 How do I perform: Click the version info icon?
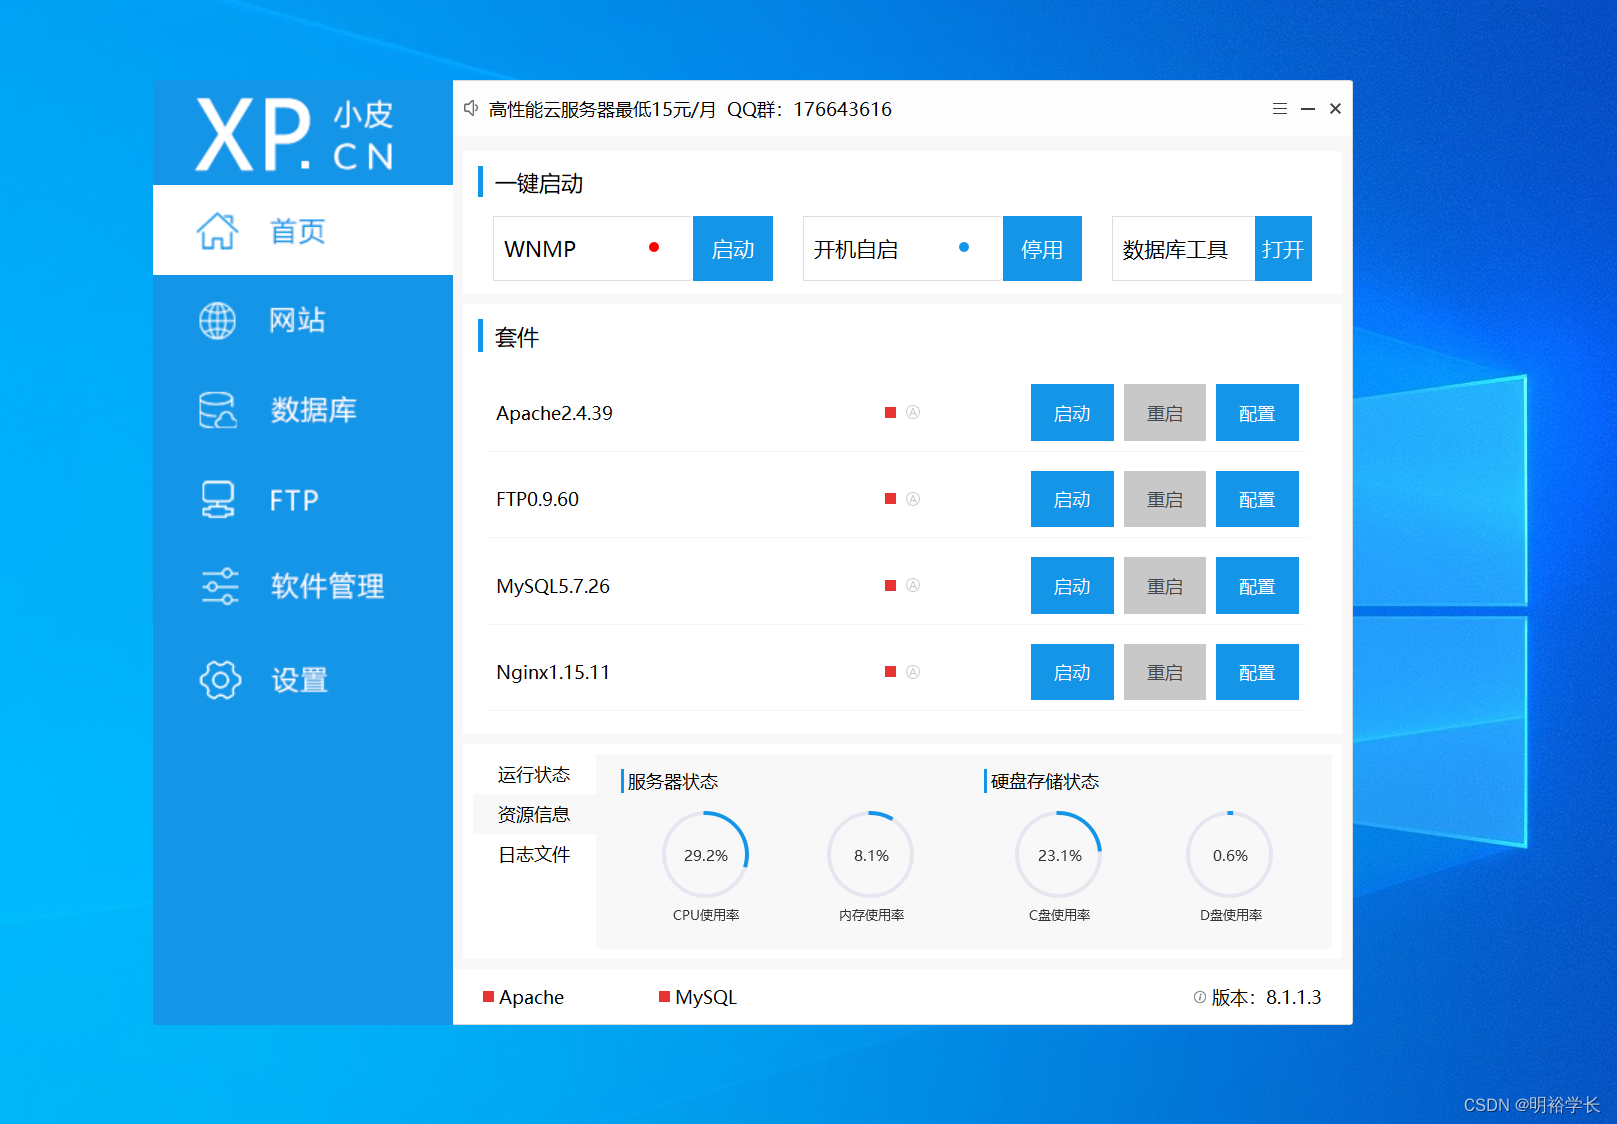[1199, 997]
